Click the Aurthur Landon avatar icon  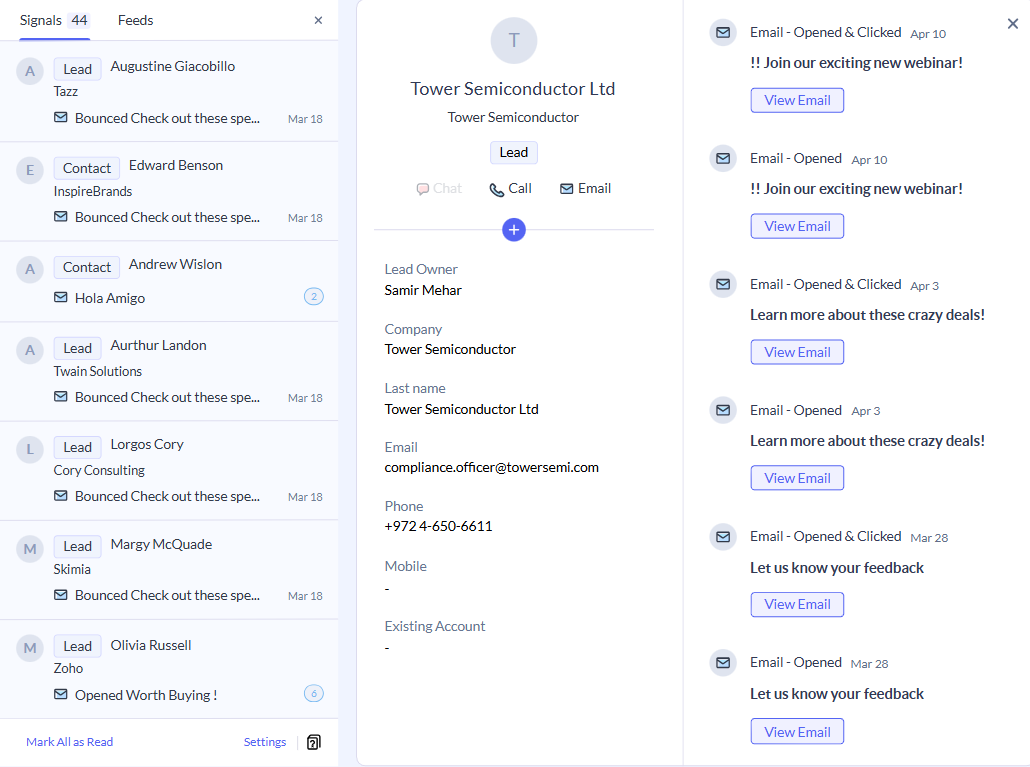[x=30, y=350]
